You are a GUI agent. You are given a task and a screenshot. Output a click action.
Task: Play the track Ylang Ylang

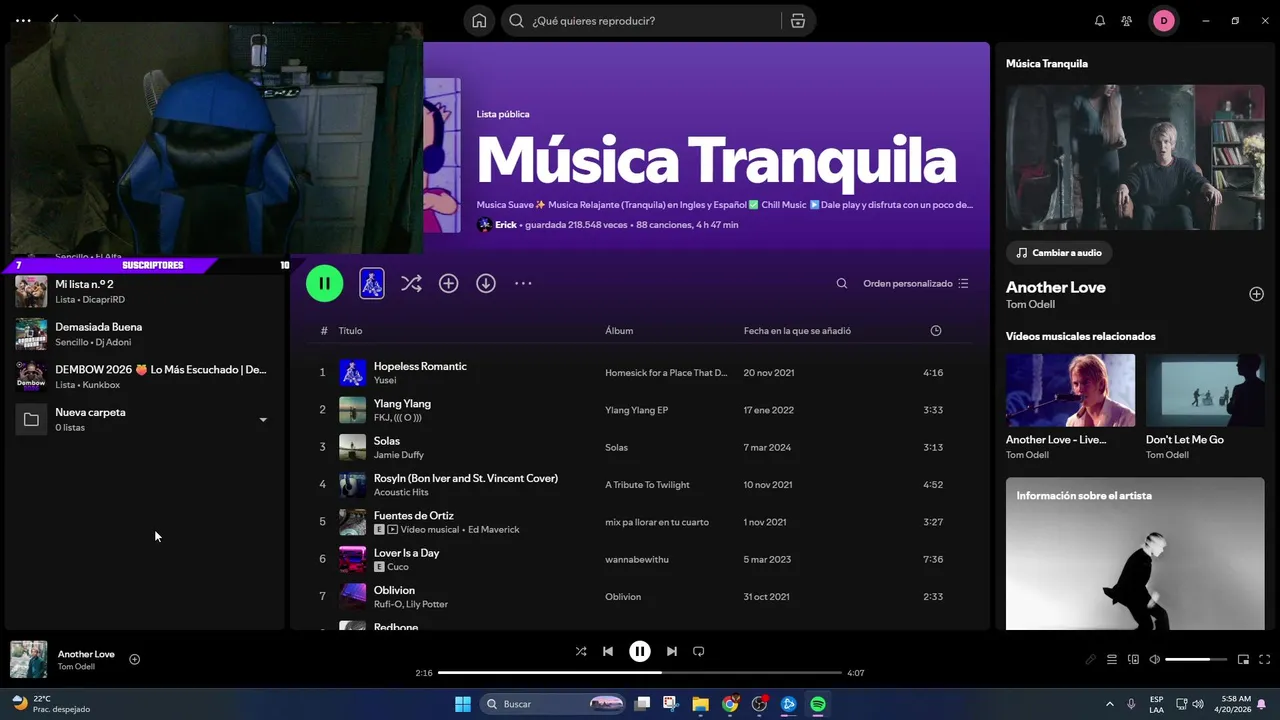(x=402, y=403)
